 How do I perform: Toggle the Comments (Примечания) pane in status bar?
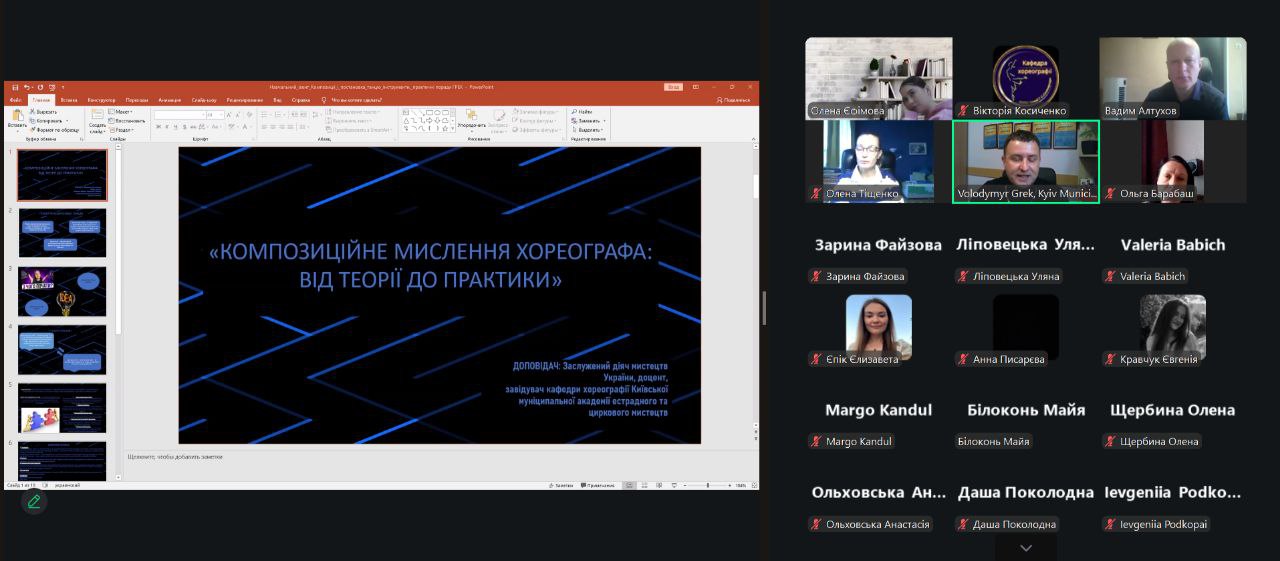pos(597,485)
